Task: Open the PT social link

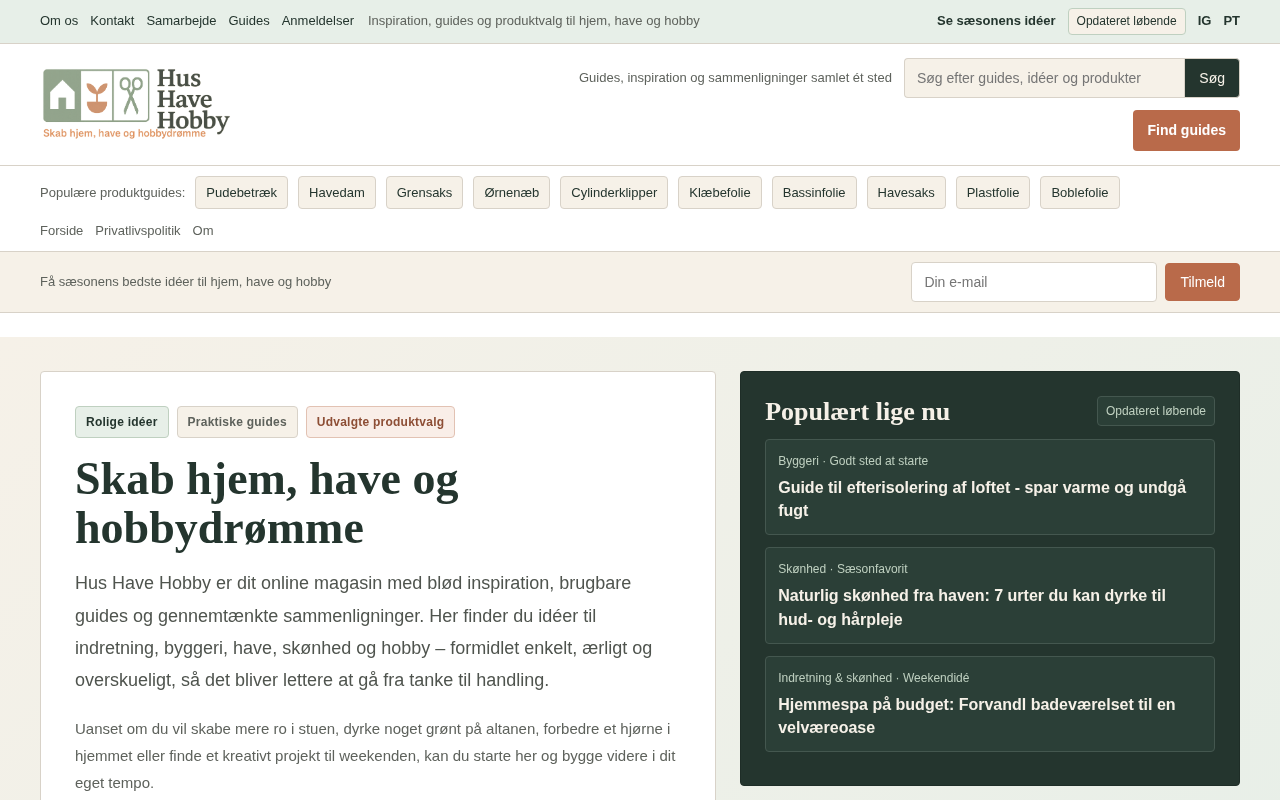Action: [1231, 20]
